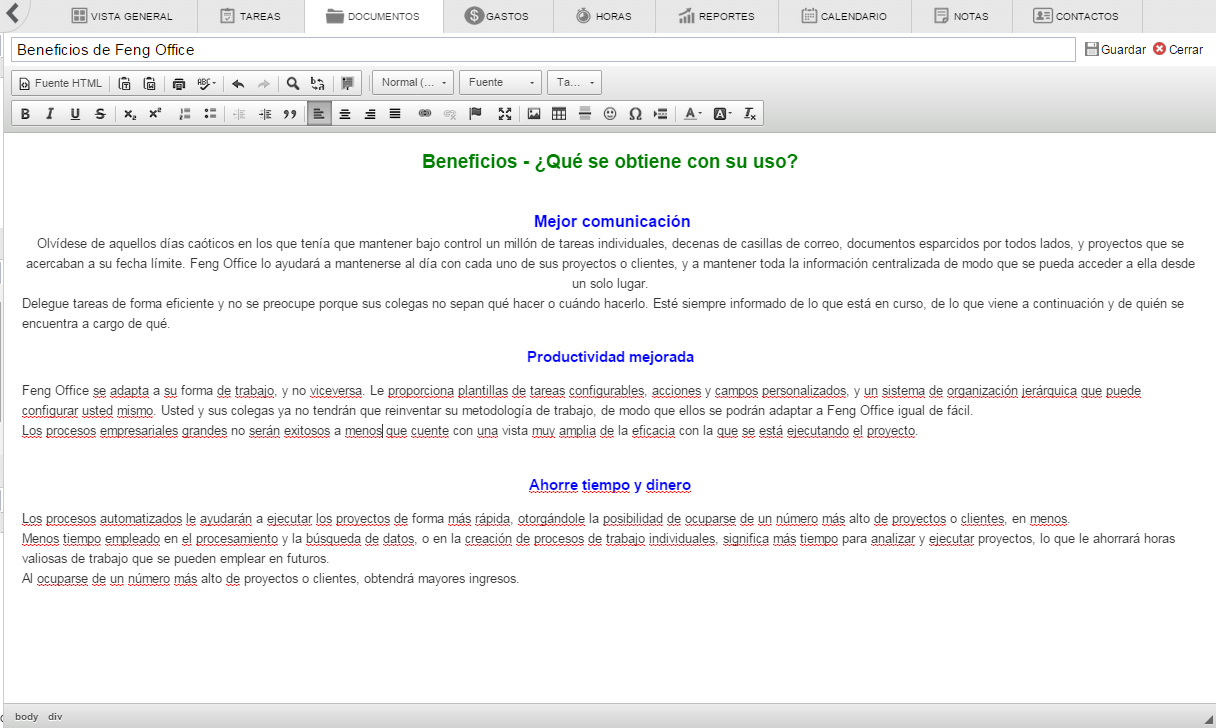Open the find (magnifier) tool

click(x=293, y=84)
